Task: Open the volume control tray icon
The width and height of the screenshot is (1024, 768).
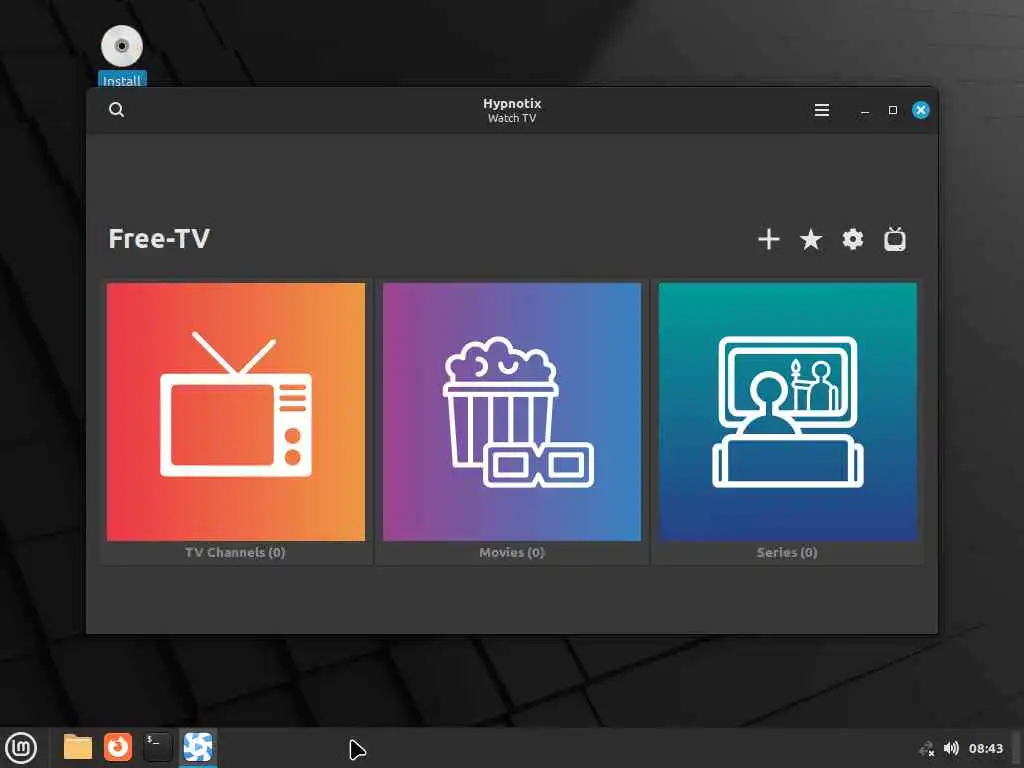Action: (951, 748)
